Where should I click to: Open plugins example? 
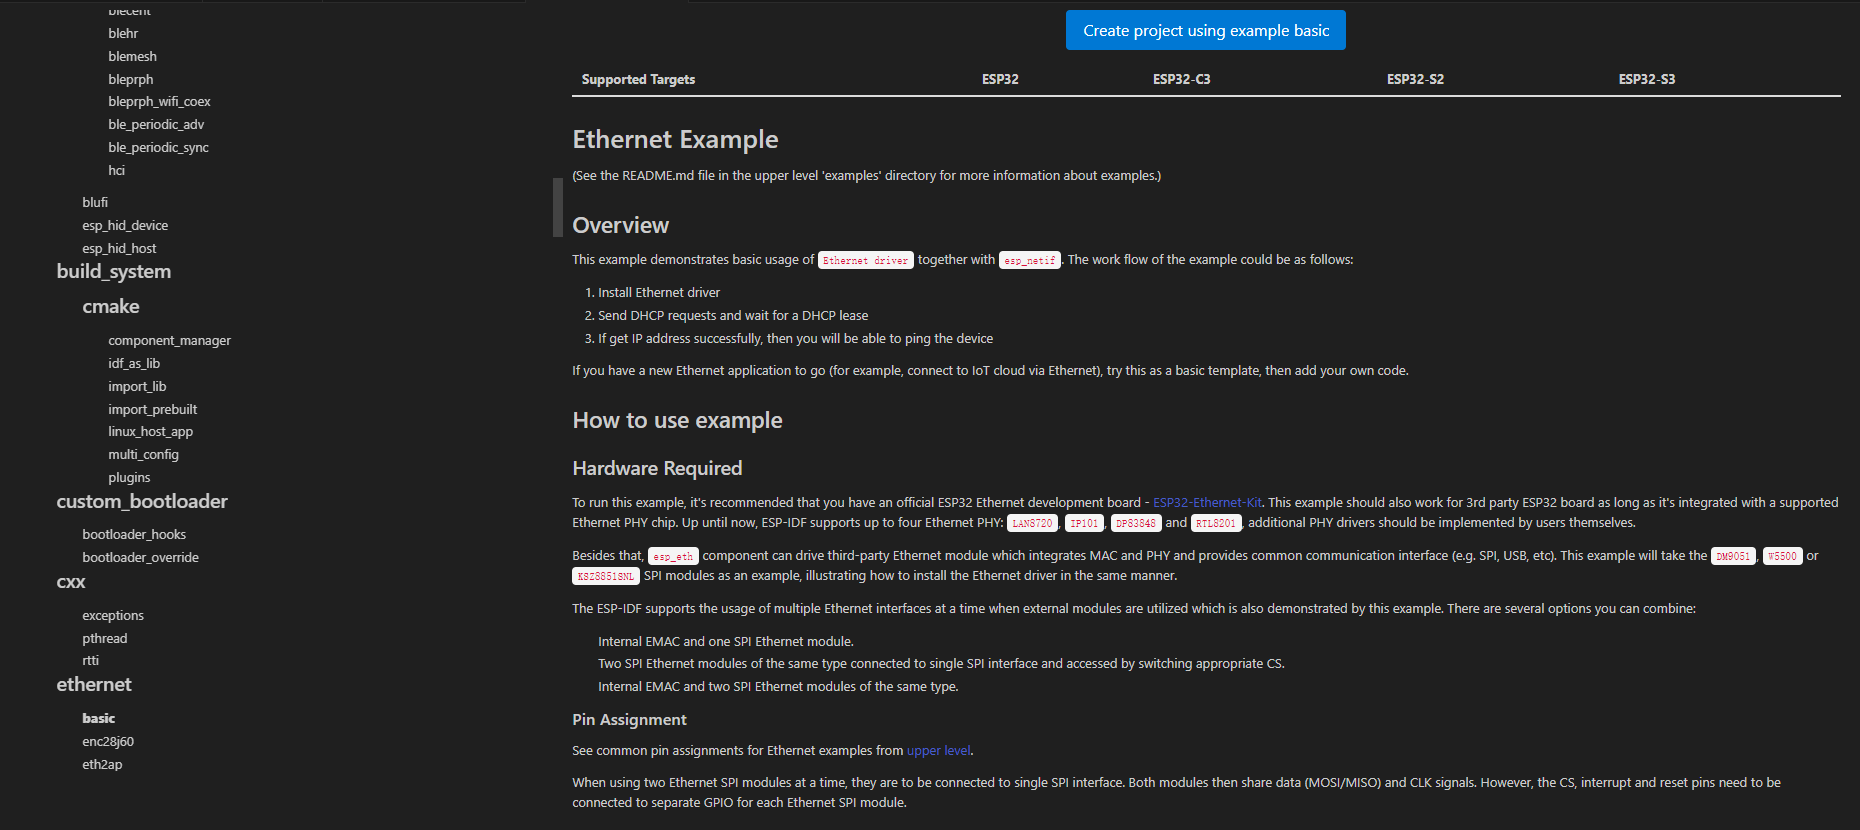click(x=129, y=478)
